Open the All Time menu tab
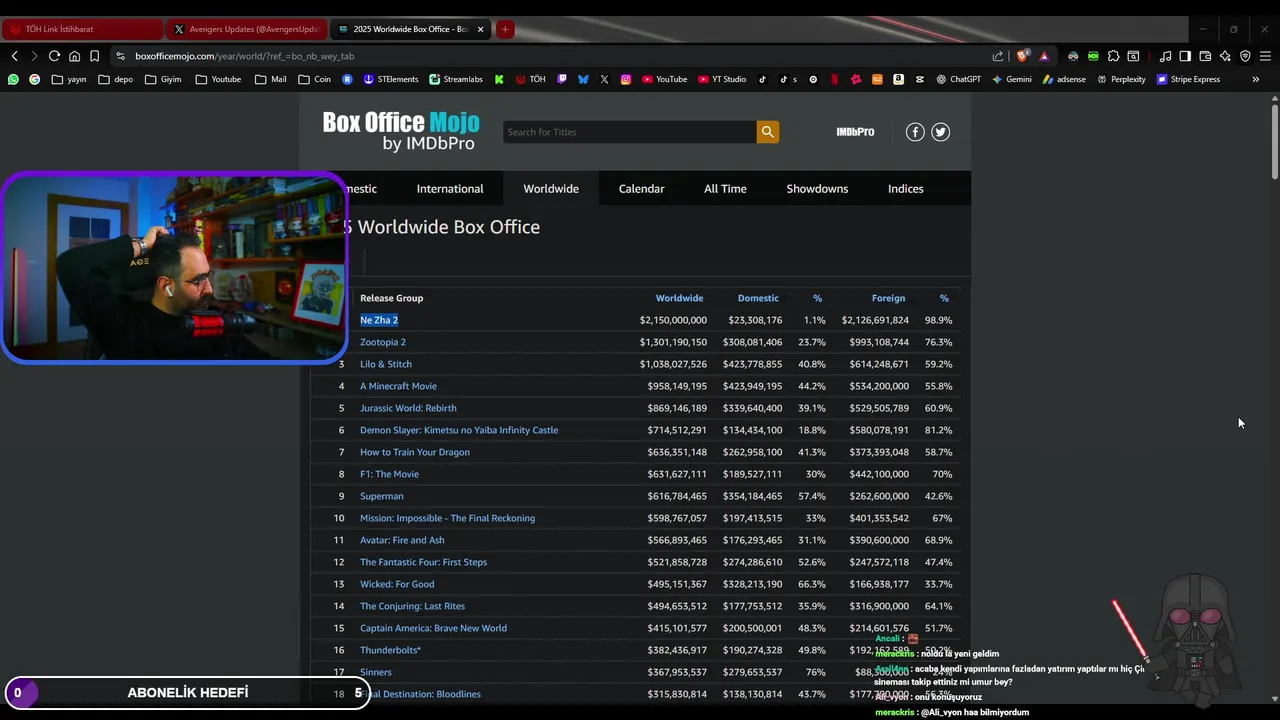Image resolution: width=1280 pixels, height=720 pixels. point(725,189)
